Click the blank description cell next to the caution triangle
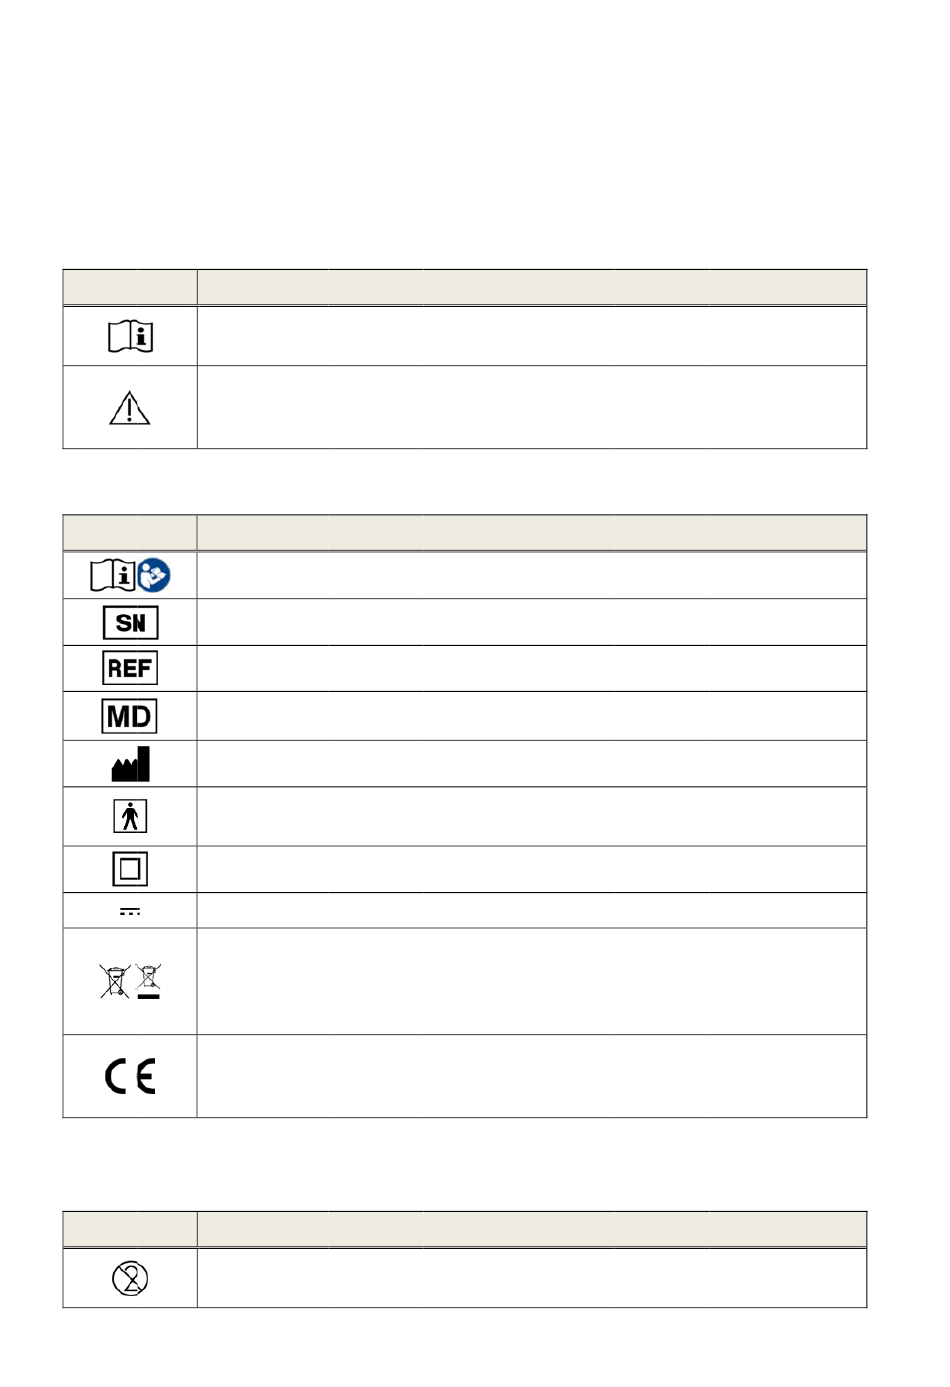Image resolution: width=950 pixels, height=1387 pixels. (x=532, y=407)
